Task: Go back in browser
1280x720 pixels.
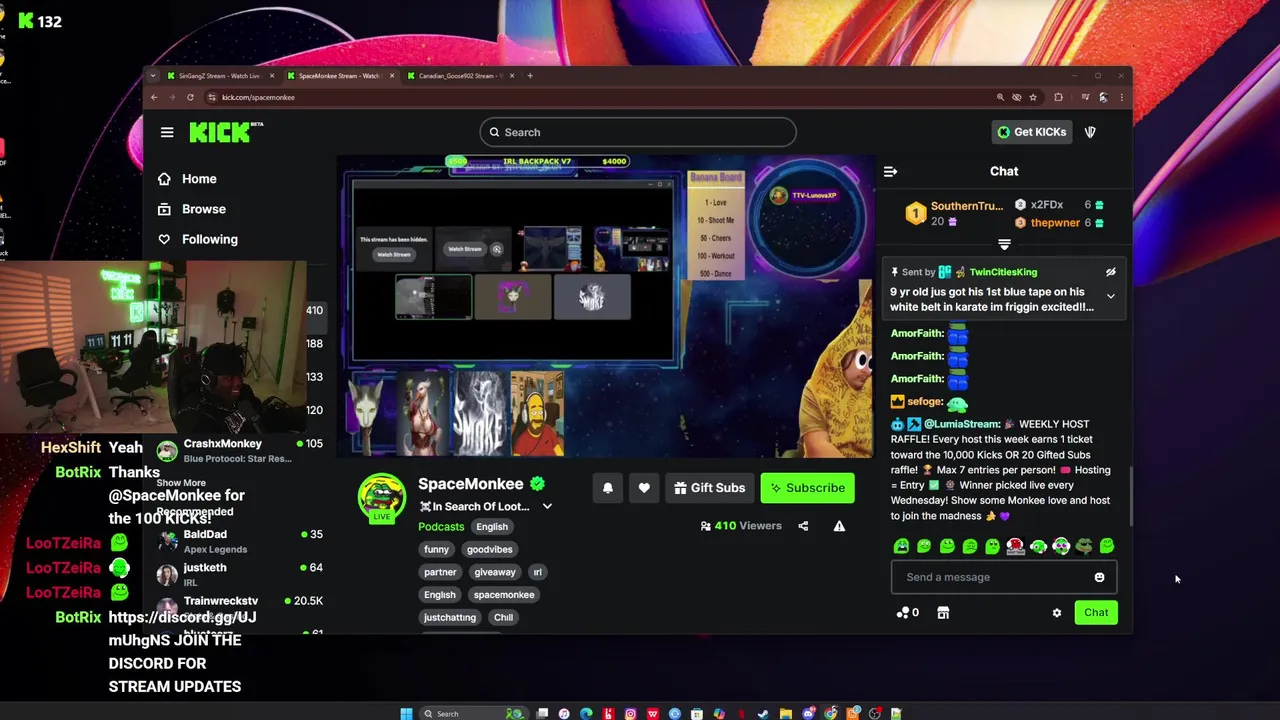Action: pyautogui.click(x=154, y=97)
